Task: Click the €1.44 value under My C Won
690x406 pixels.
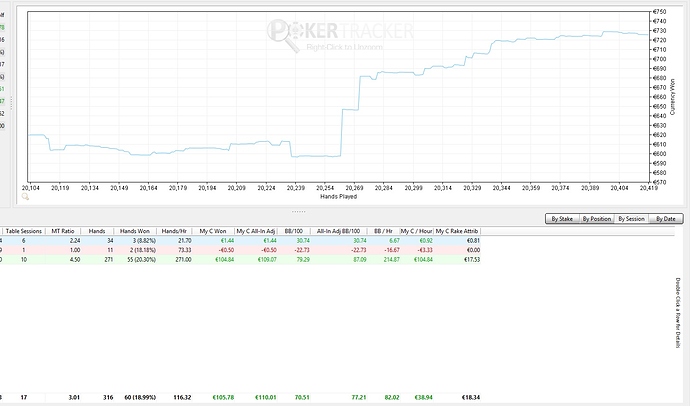Action: 227,241
